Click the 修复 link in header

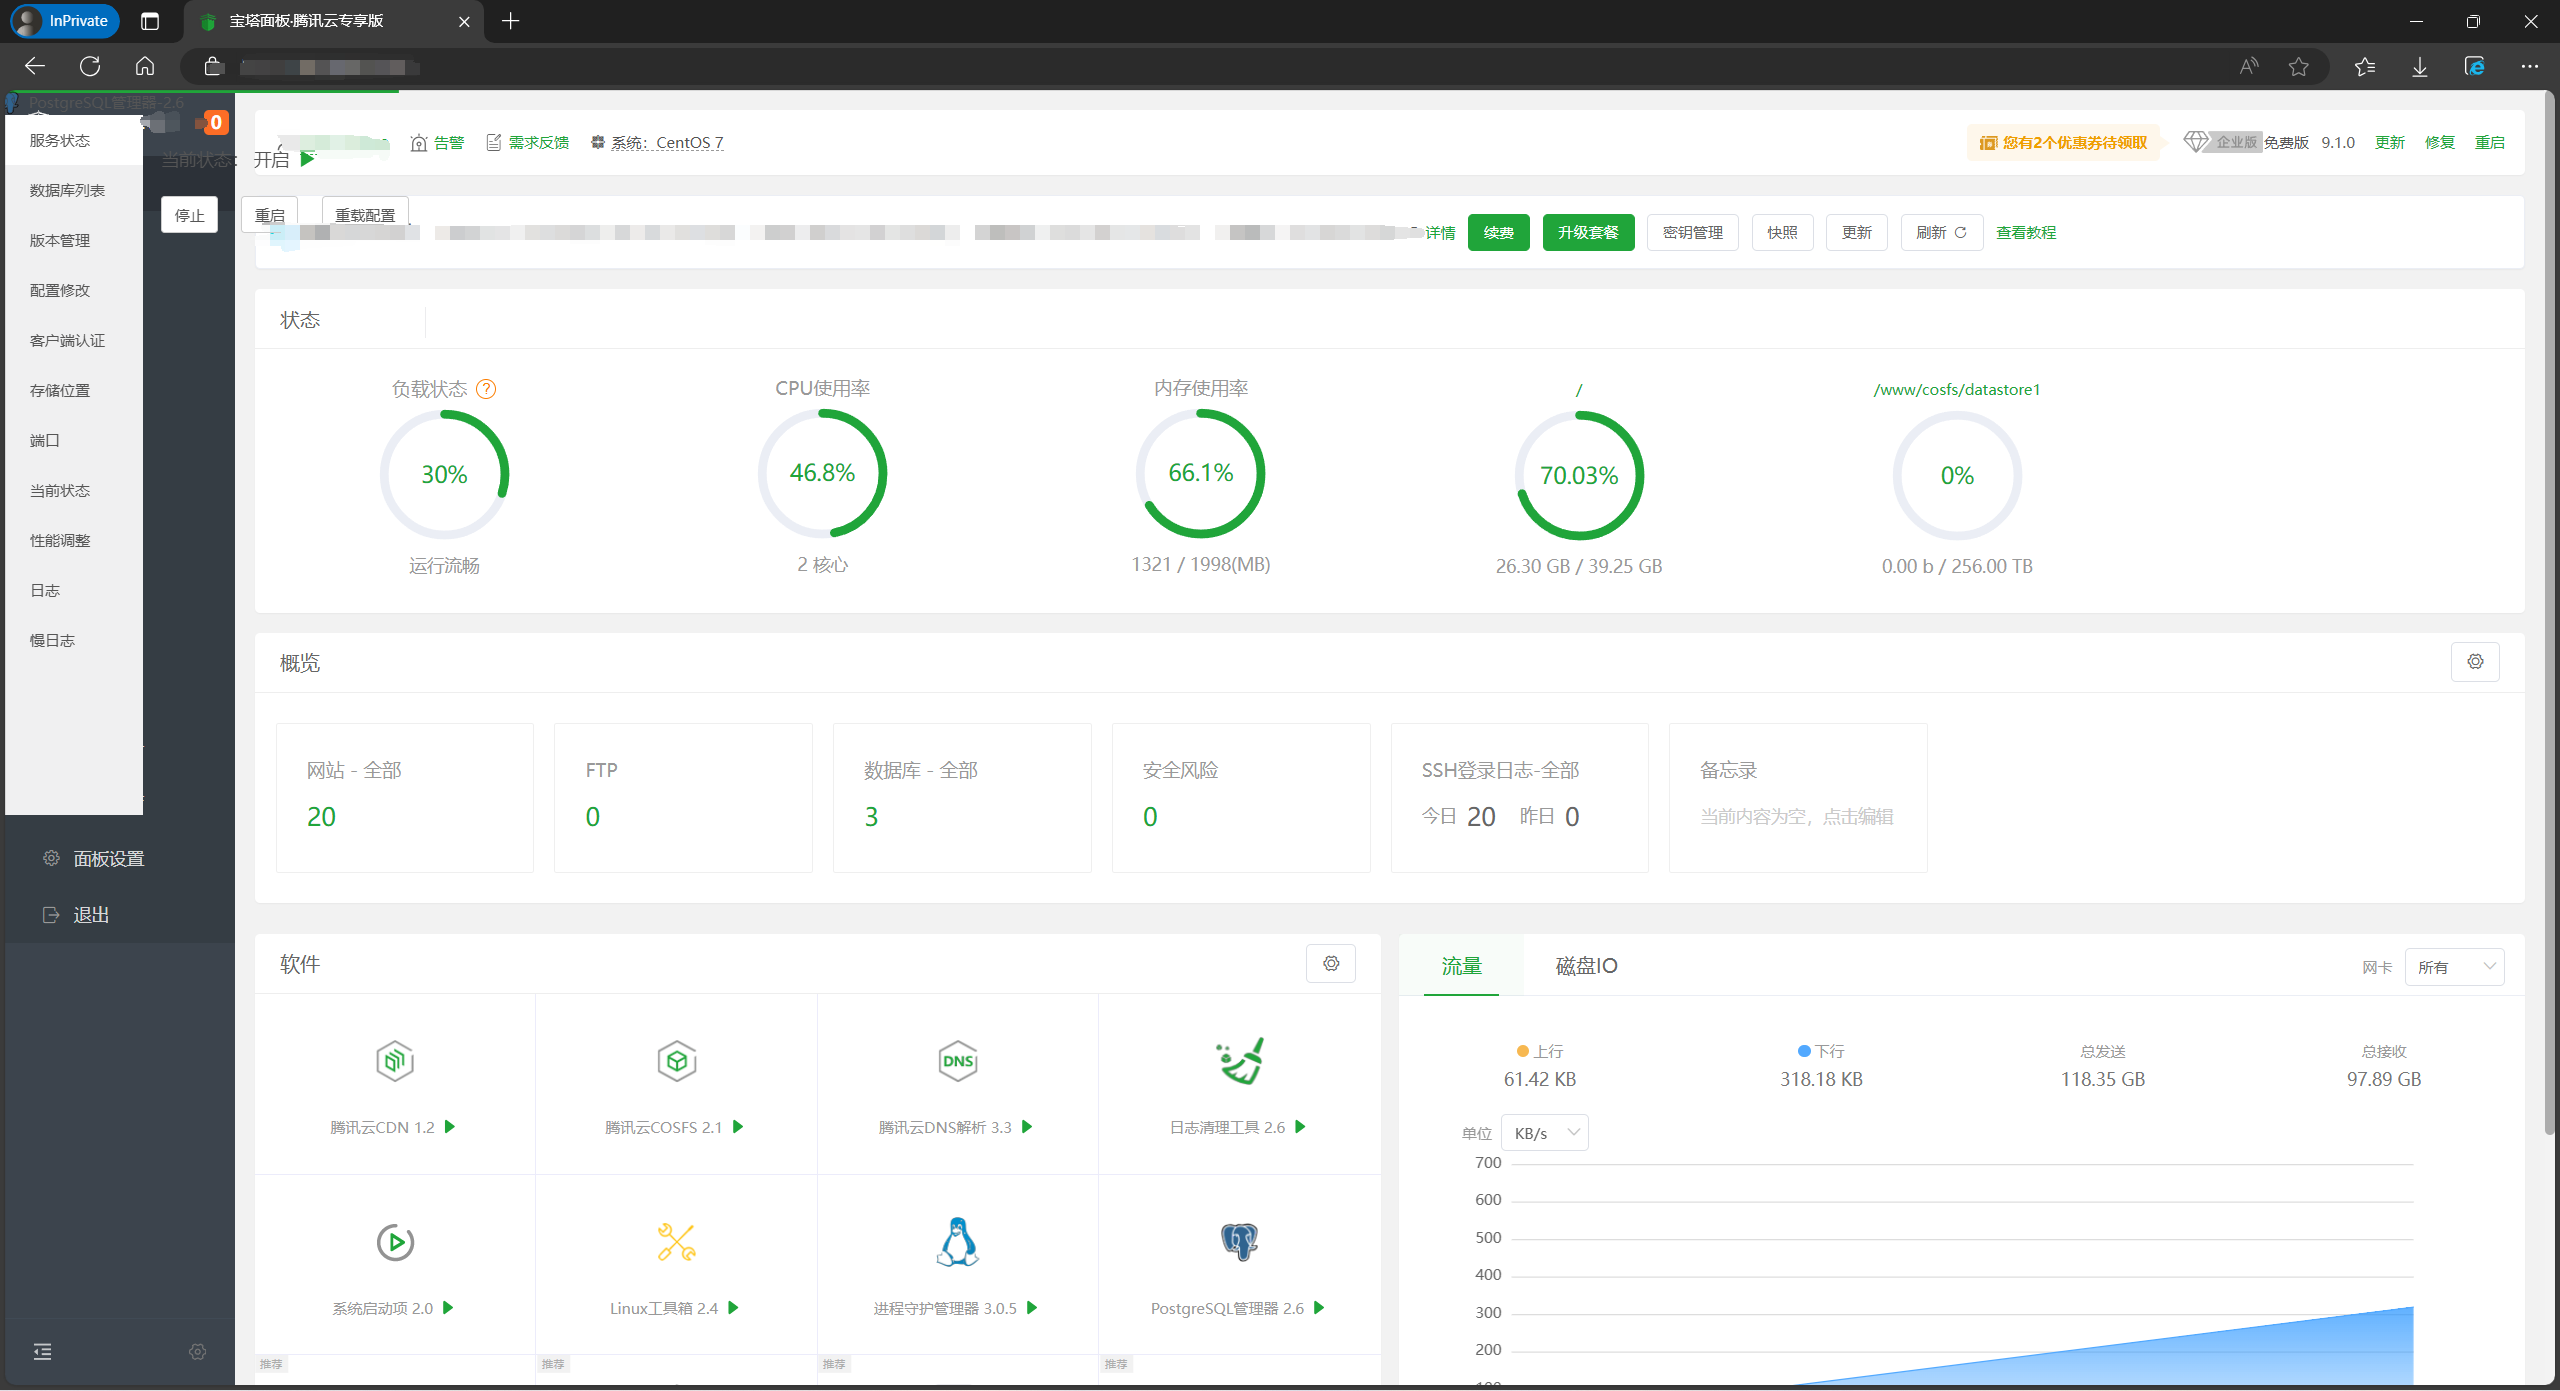point(2440,142)
